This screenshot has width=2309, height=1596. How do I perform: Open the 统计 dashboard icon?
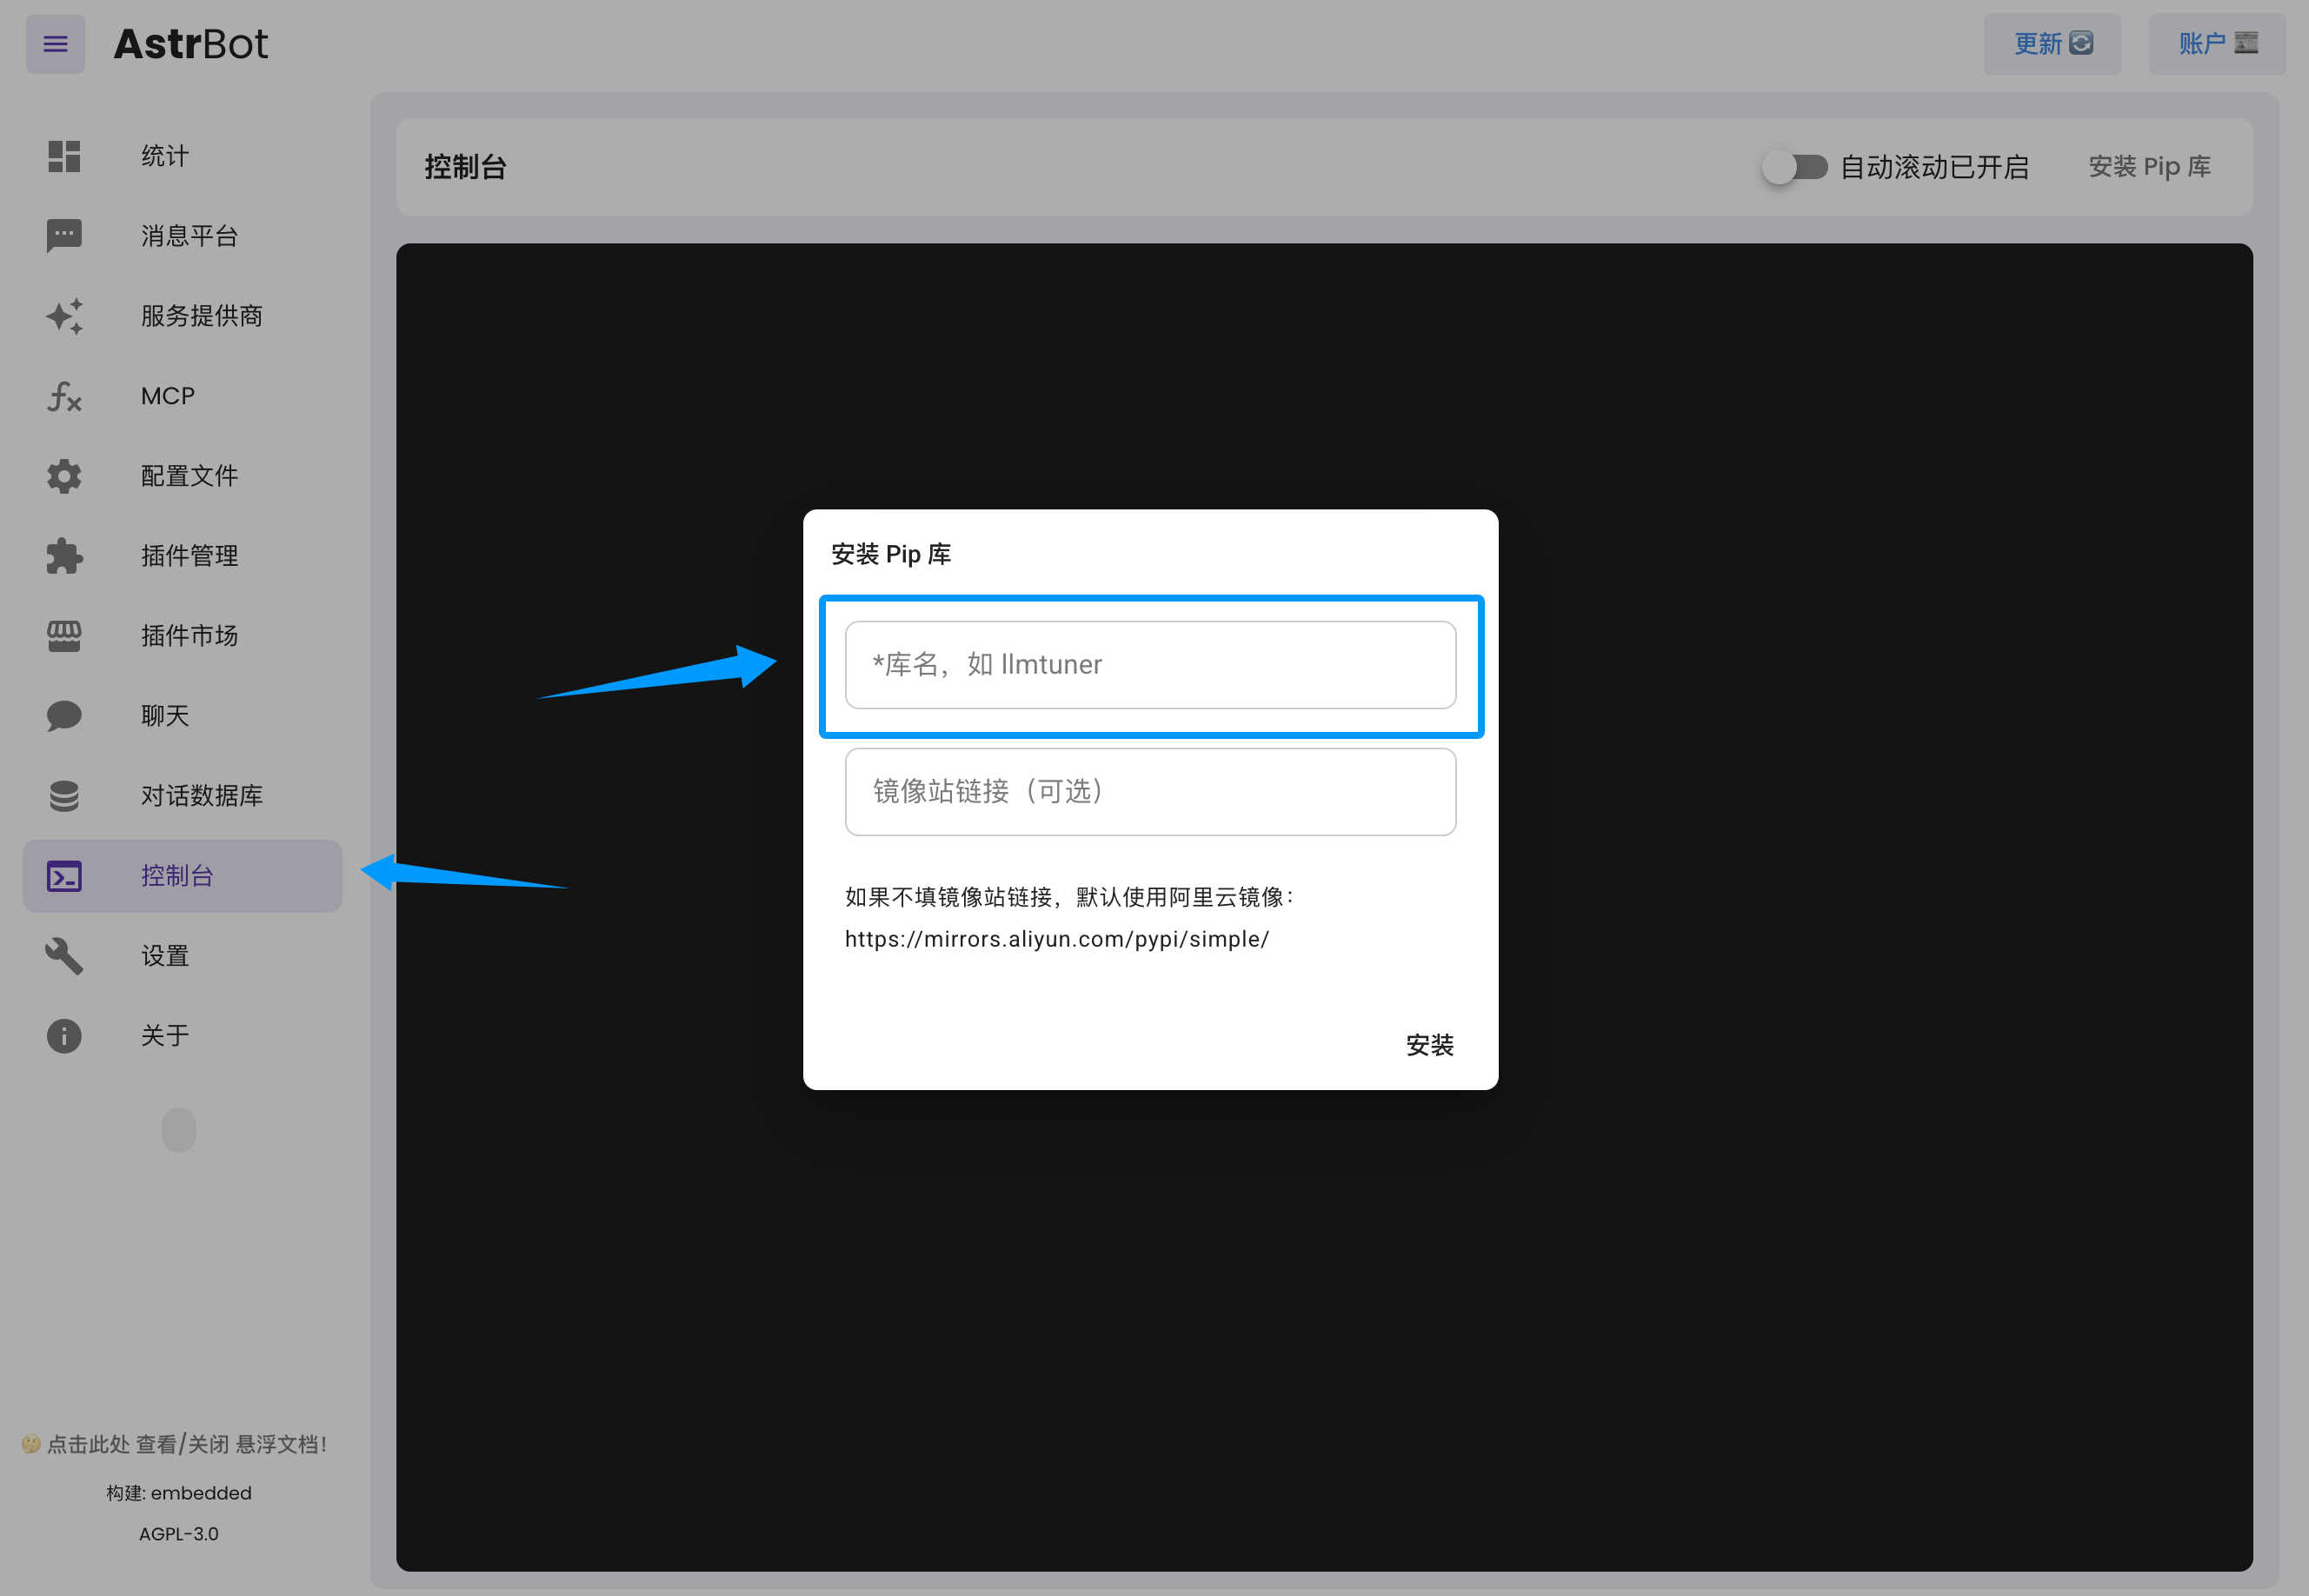[64, 156]
